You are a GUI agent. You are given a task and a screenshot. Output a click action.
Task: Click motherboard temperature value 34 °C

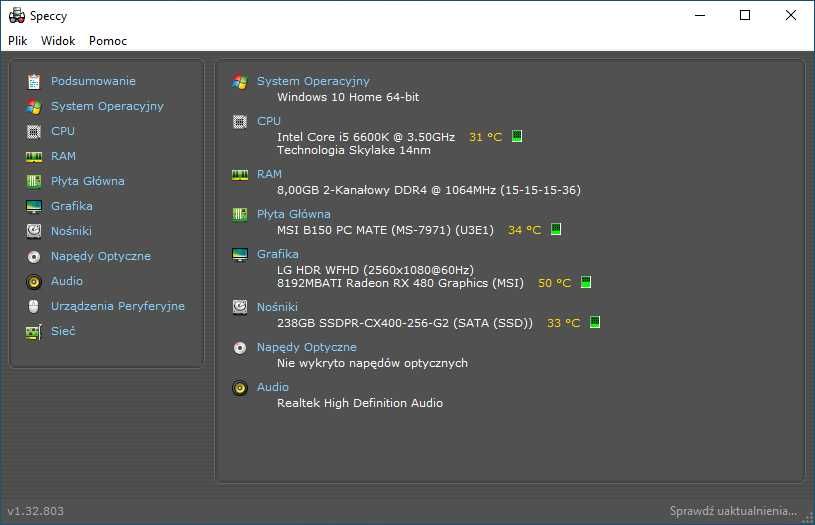pos(524,230)
